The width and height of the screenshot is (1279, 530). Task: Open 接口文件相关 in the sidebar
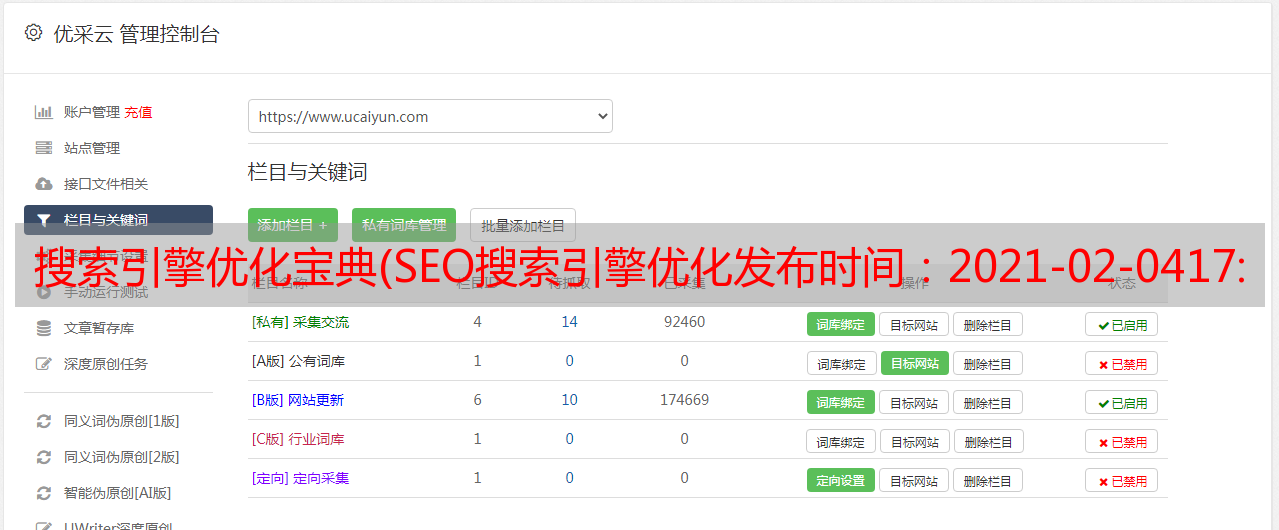[106, 184]
